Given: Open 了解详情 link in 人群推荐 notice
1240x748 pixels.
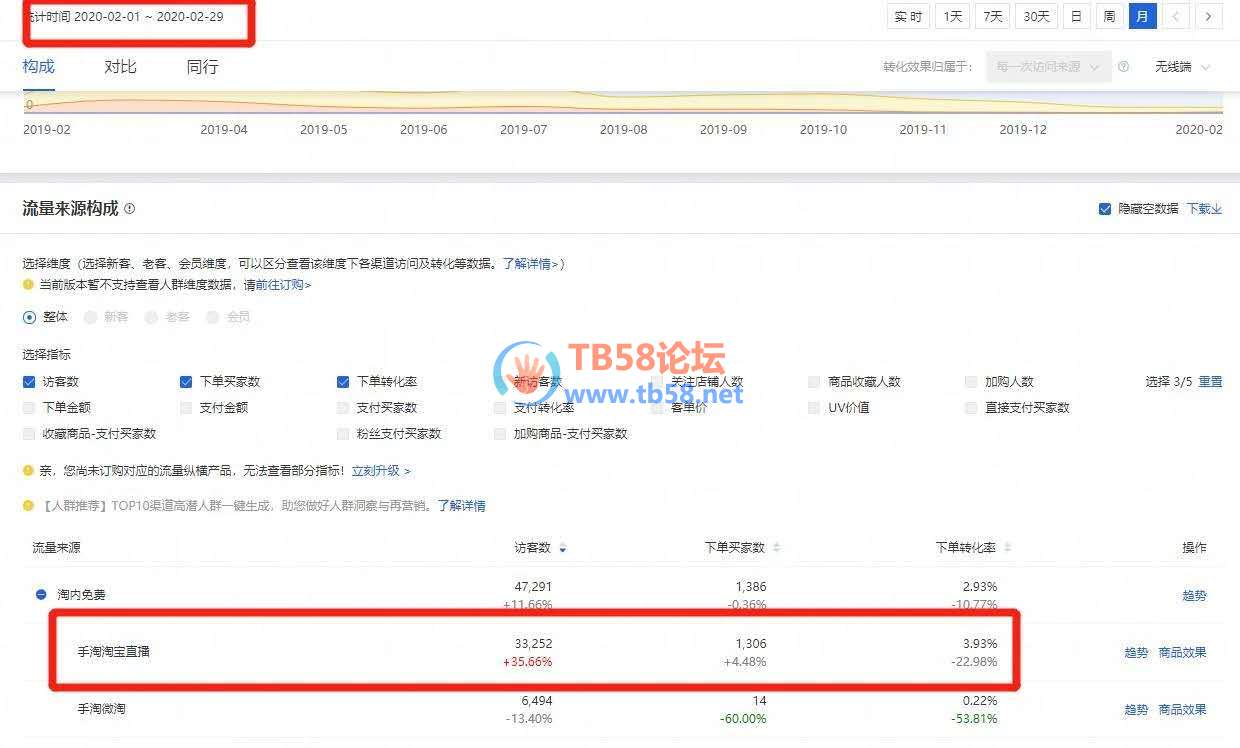Looking at the screenshot, I should pos(461,506).
